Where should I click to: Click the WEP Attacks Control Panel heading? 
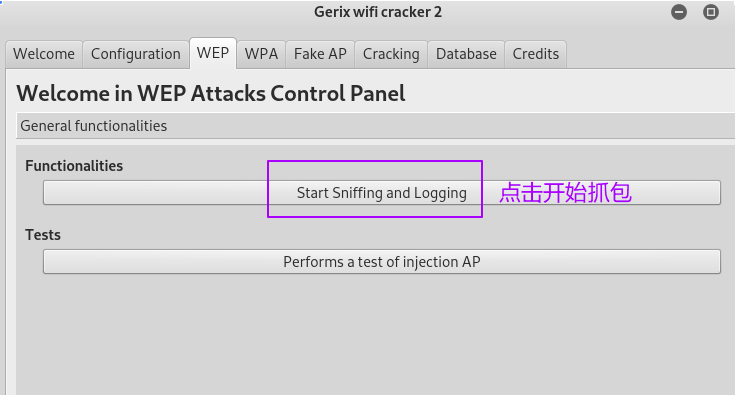[x=211, y=93]
